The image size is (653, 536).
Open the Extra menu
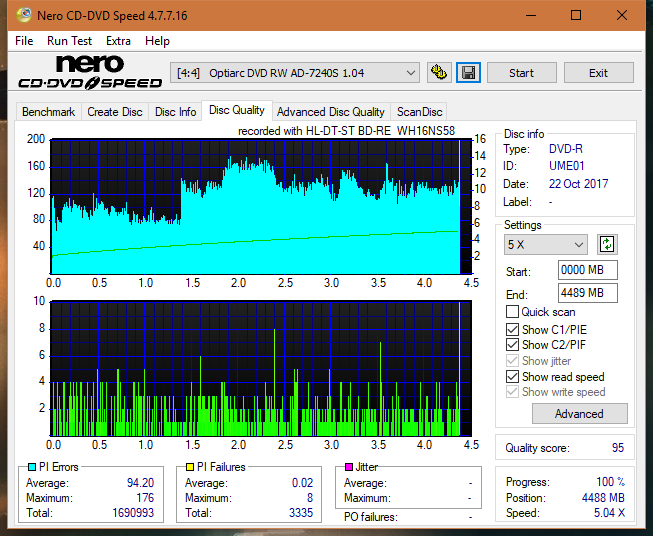tap(118, 41)
